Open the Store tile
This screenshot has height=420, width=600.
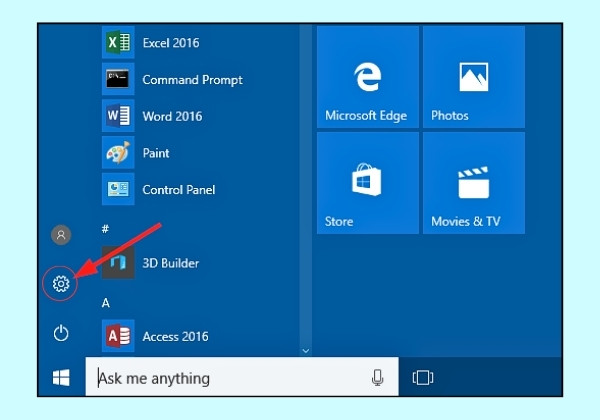[368, 183]
